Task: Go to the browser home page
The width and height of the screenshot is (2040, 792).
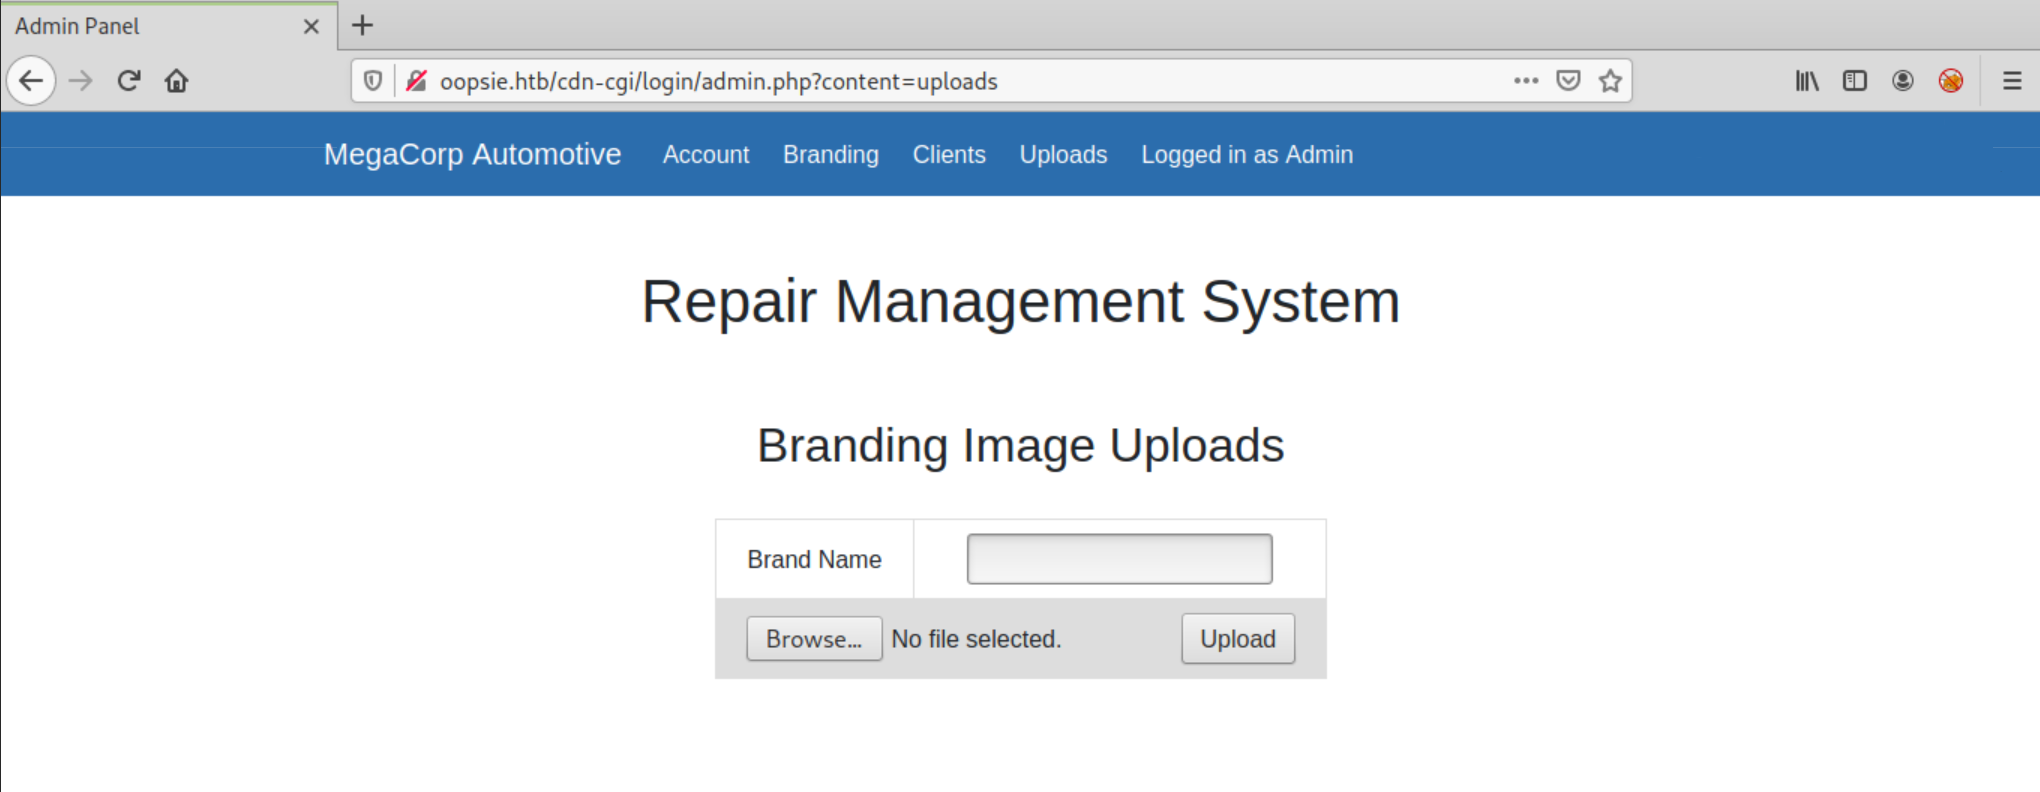Action: [177, 81]
